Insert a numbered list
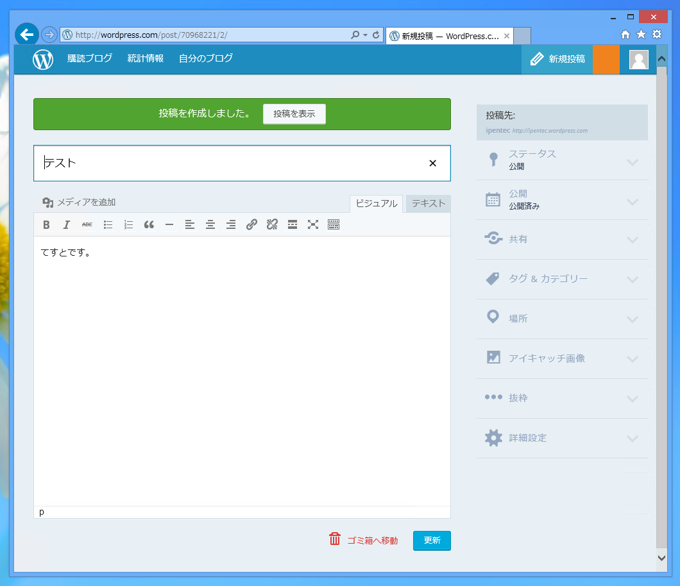Viewport: 680px width, 586px height. pos(128,225)
